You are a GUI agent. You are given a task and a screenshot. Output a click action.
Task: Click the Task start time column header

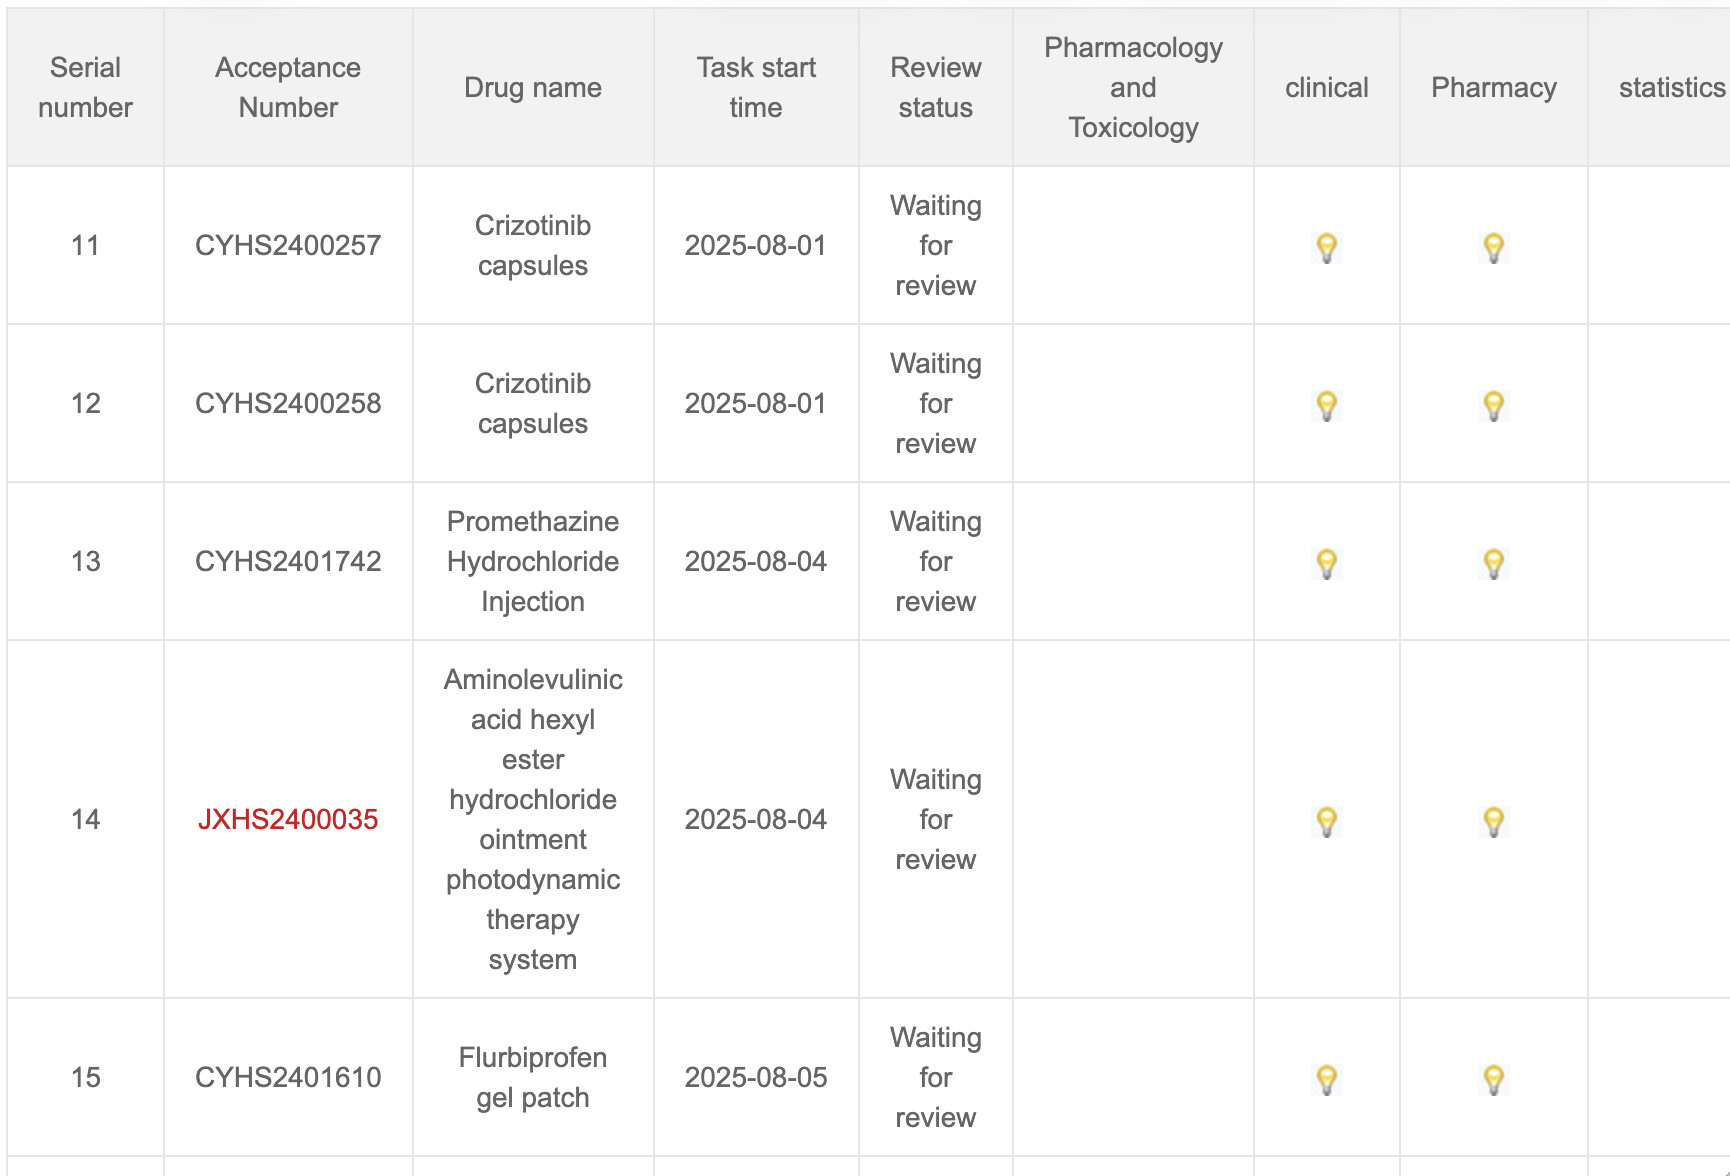[x=756, y=88]
